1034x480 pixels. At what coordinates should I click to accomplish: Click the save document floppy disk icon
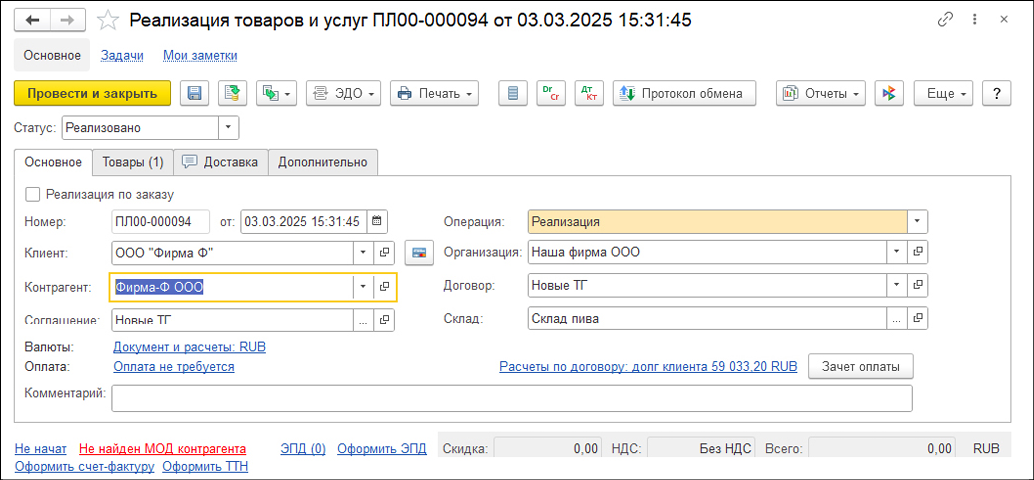coord(194,93)
